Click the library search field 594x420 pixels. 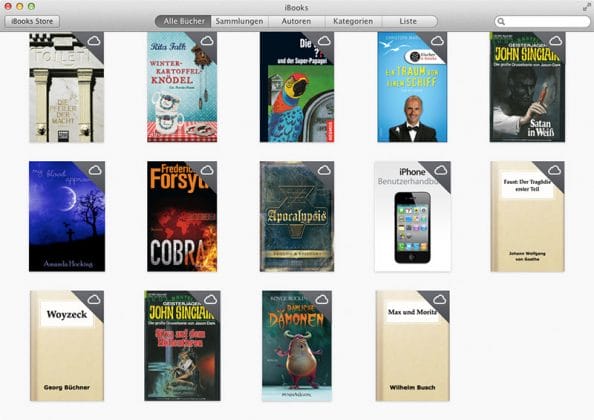pyautogui.click(x=542, y=22)
